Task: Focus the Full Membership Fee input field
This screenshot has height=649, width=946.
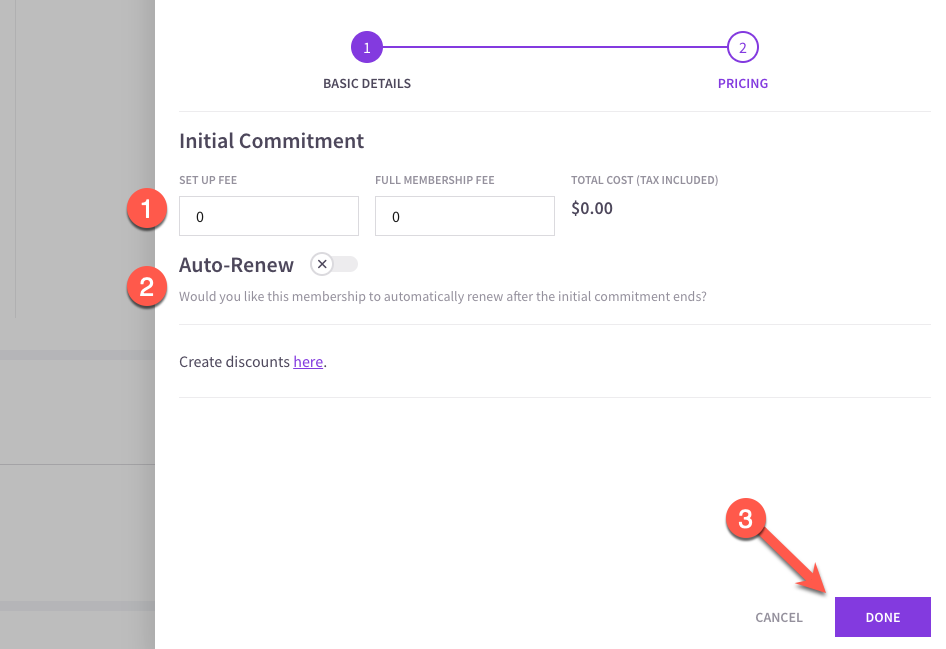Action: 465,216
